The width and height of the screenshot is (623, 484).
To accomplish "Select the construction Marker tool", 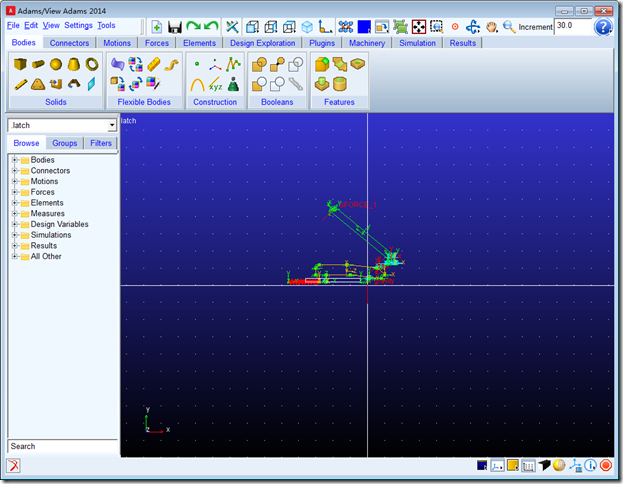I will pos(215,65).
